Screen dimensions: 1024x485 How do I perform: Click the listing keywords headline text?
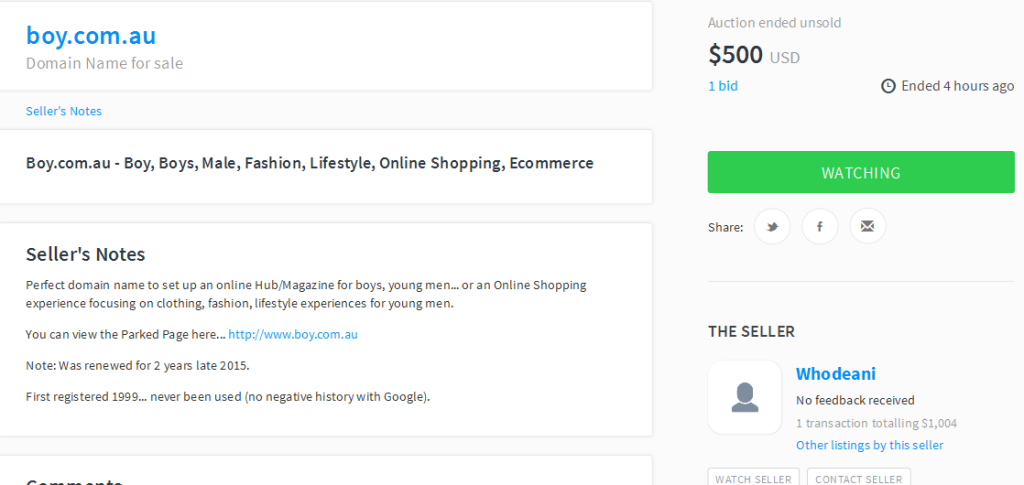pos(310,163)
